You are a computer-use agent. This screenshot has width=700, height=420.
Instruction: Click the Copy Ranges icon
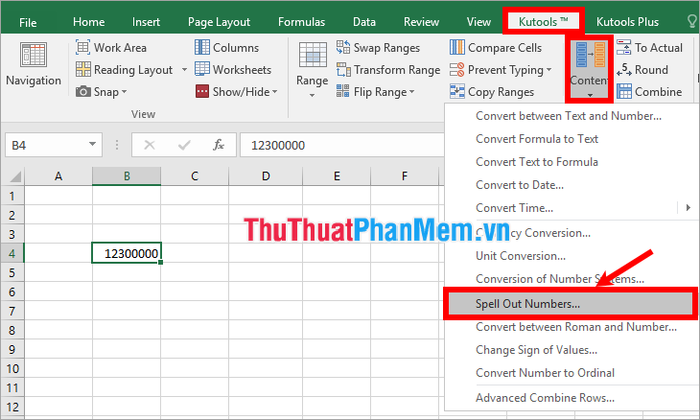[457, 91]
